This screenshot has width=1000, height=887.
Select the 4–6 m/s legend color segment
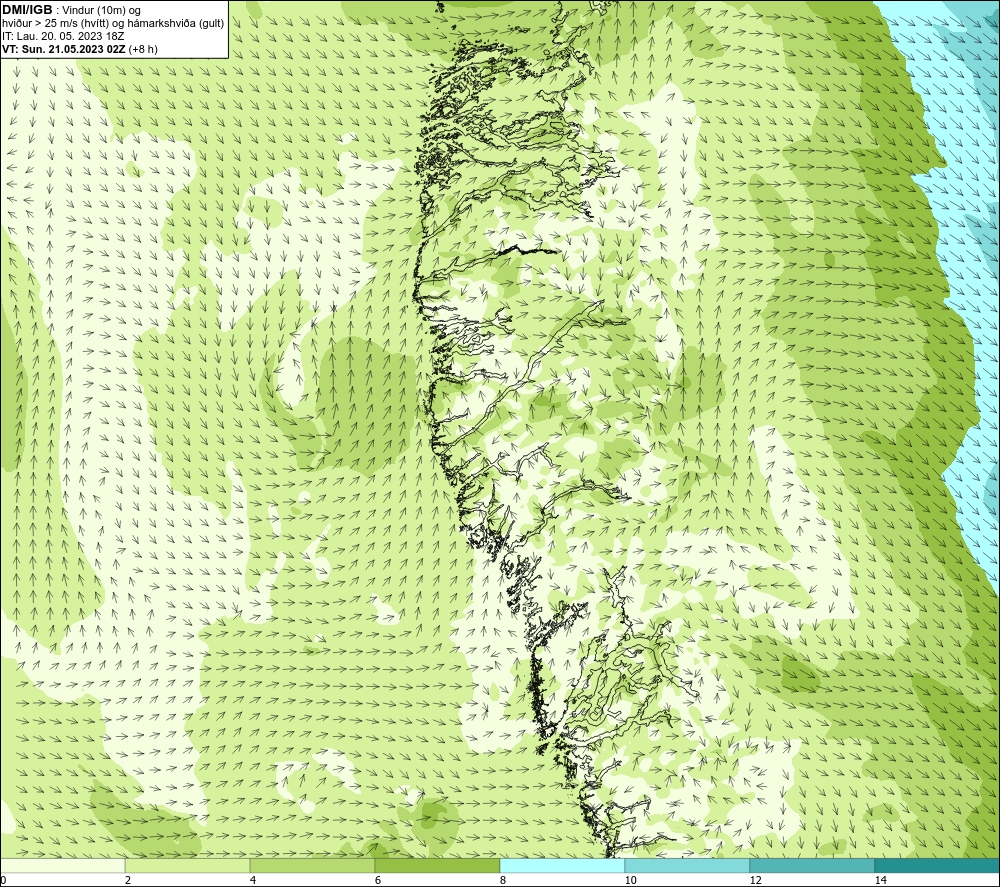[x=312, y=865]
